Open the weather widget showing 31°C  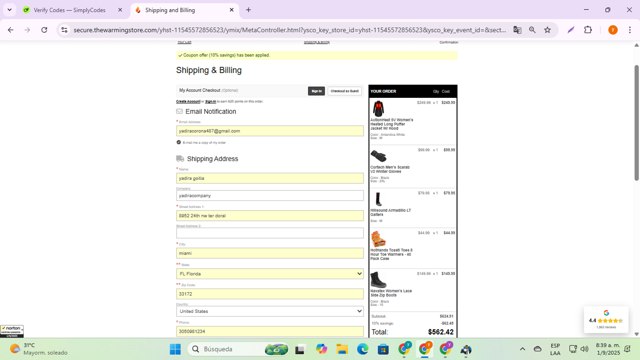pyautogui.click(x=39, y=349)
